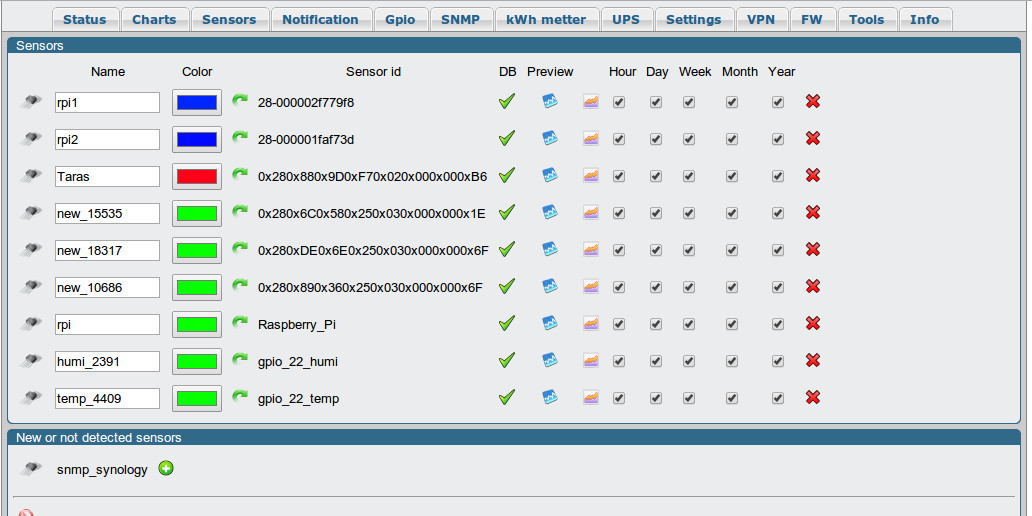Switch to the SNMP tab
1032x516 pixels.
pos(460,19)
